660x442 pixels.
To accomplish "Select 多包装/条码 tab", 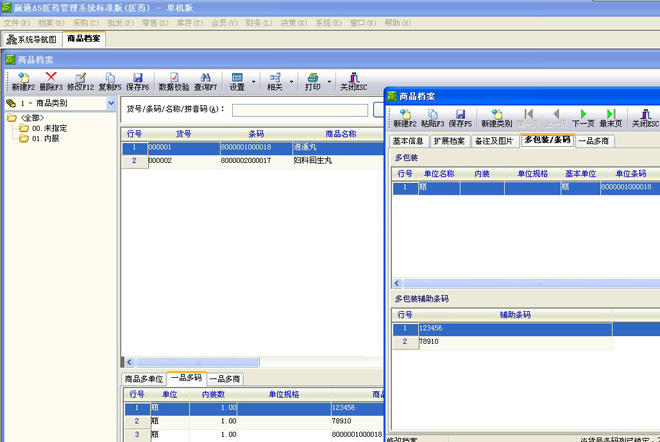I will [547, 140].
